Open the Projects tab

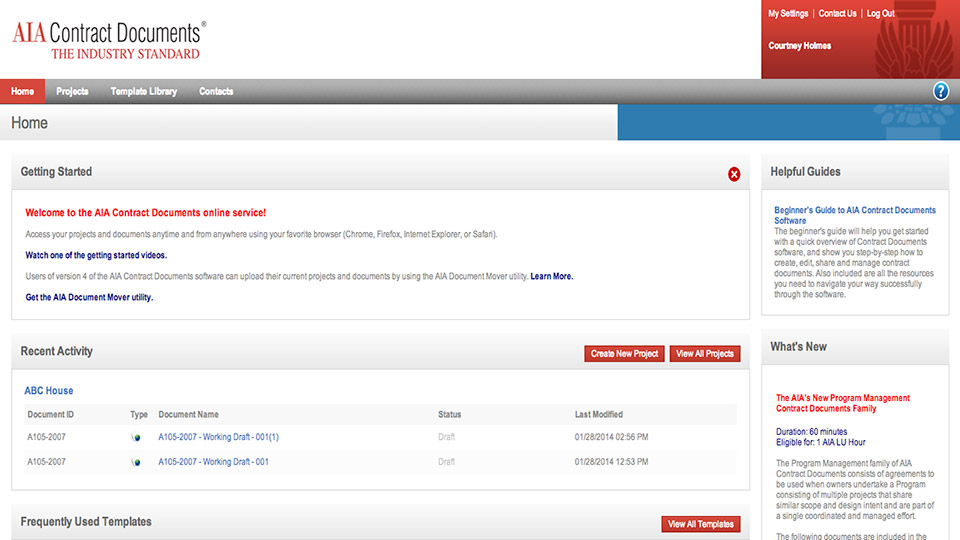click(72, 91)
